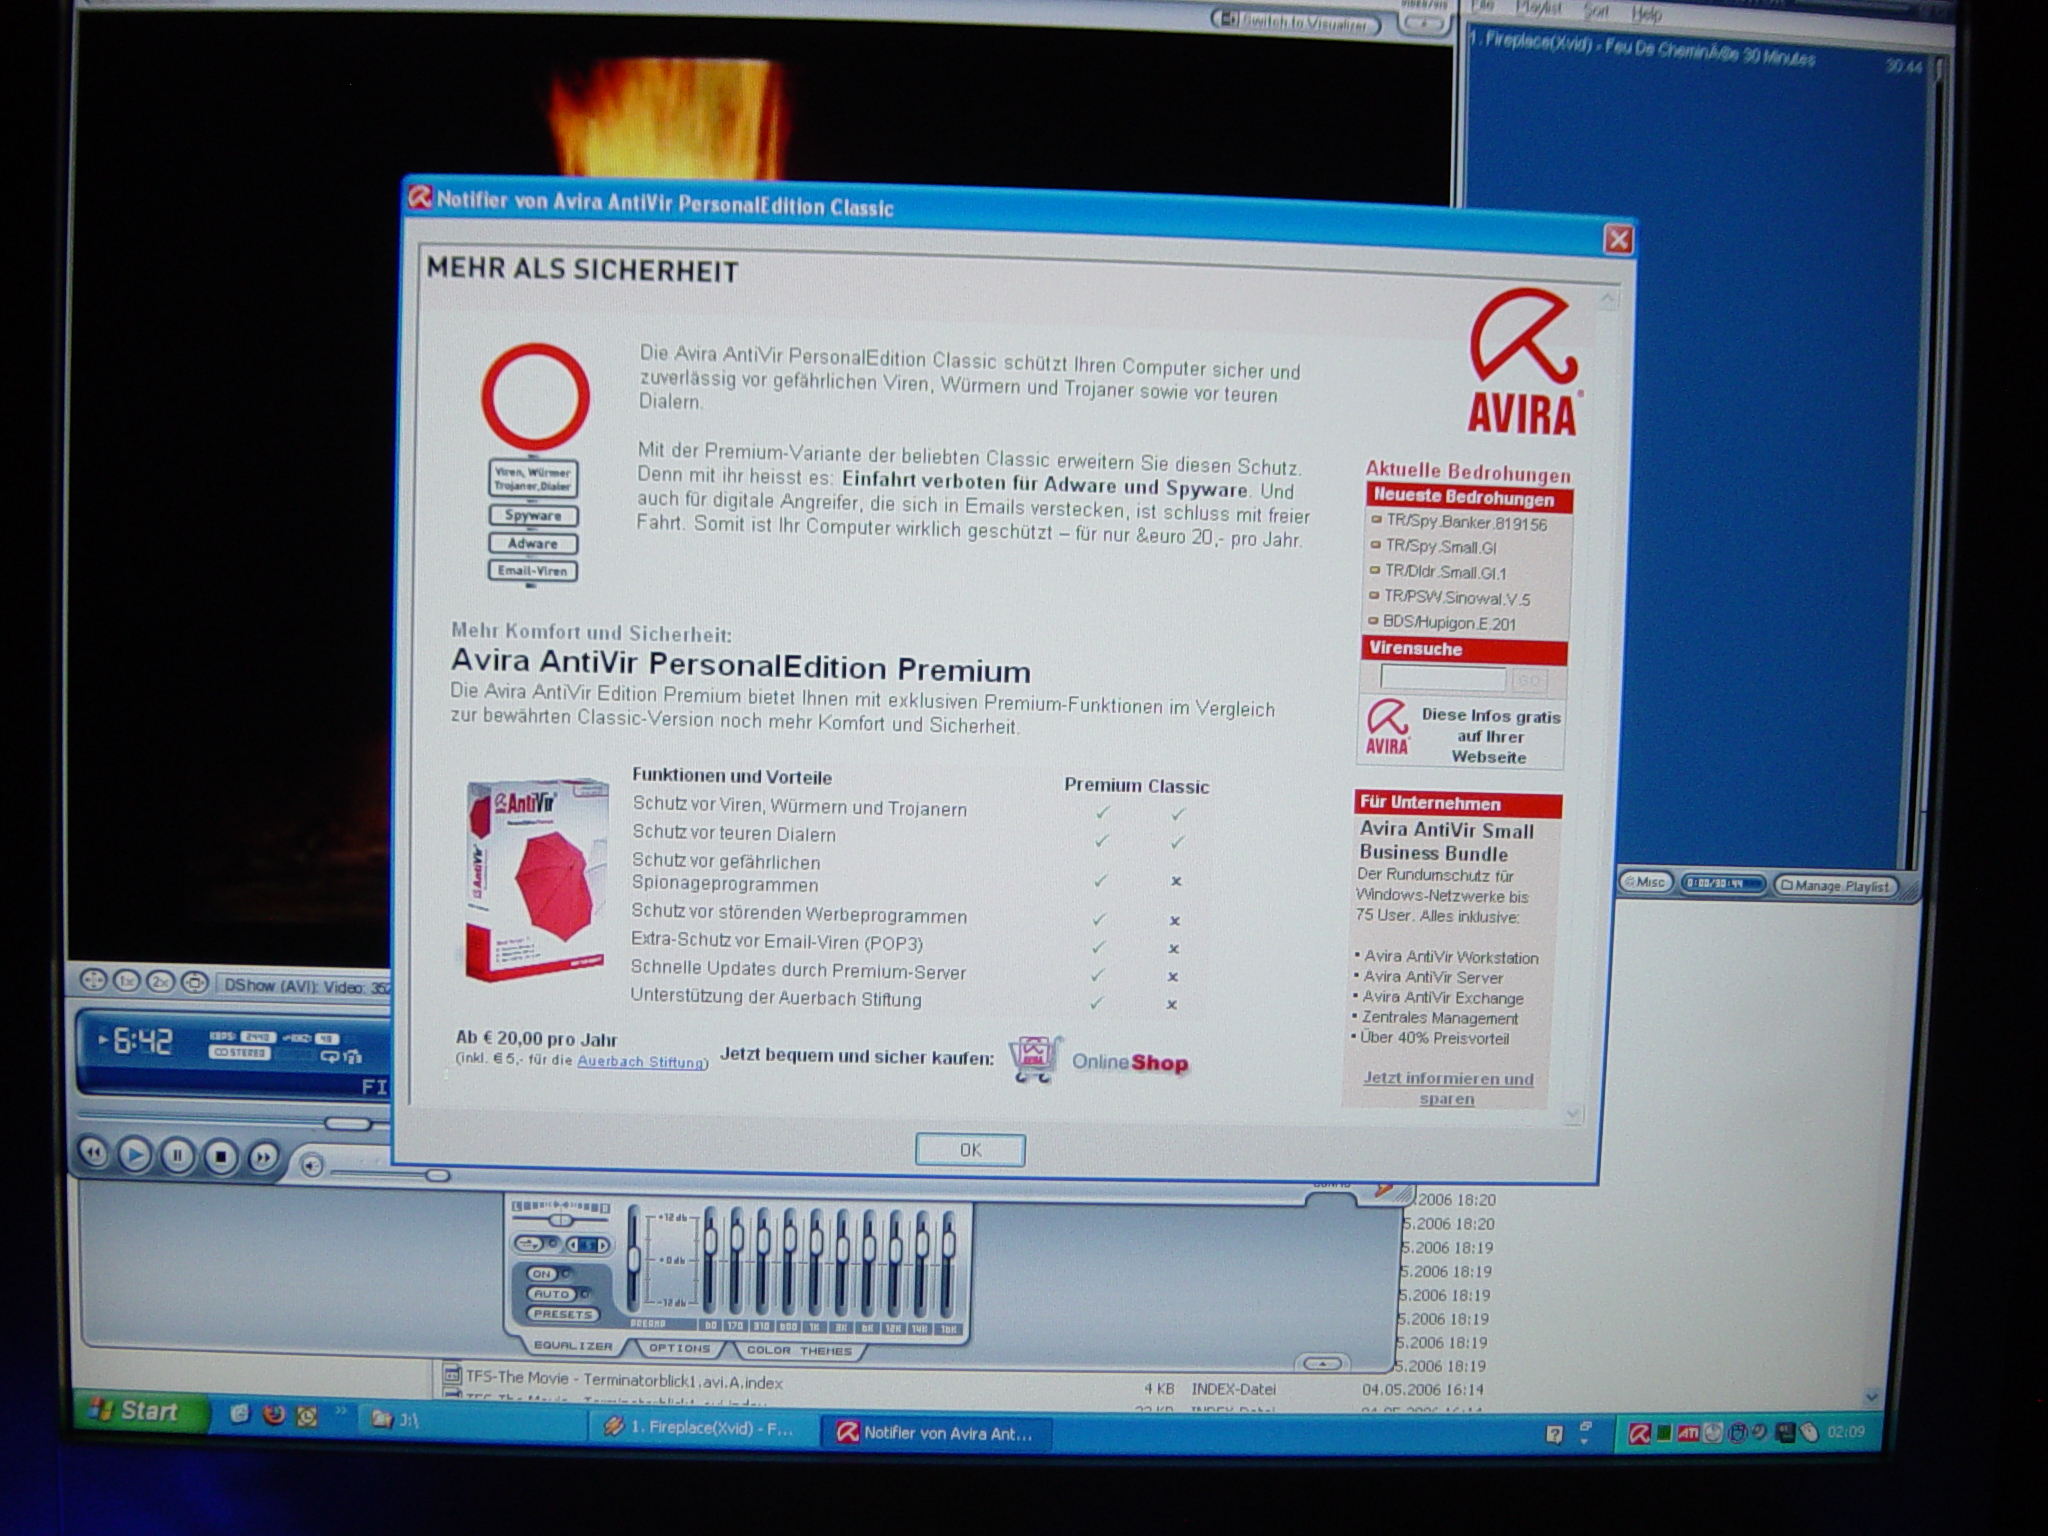Image resolution: width=2048 pixels, height=1536 pixels.
Task: Mute audio with the speaker icon
Action: 312,1165
